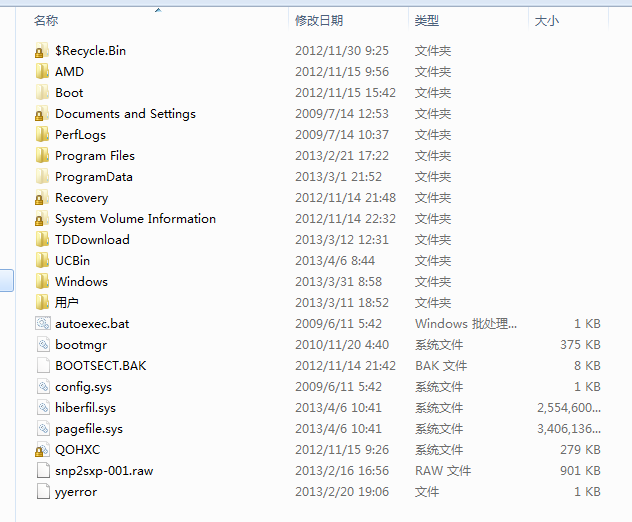Click the Documents and Settings locked folder icon

42,114
